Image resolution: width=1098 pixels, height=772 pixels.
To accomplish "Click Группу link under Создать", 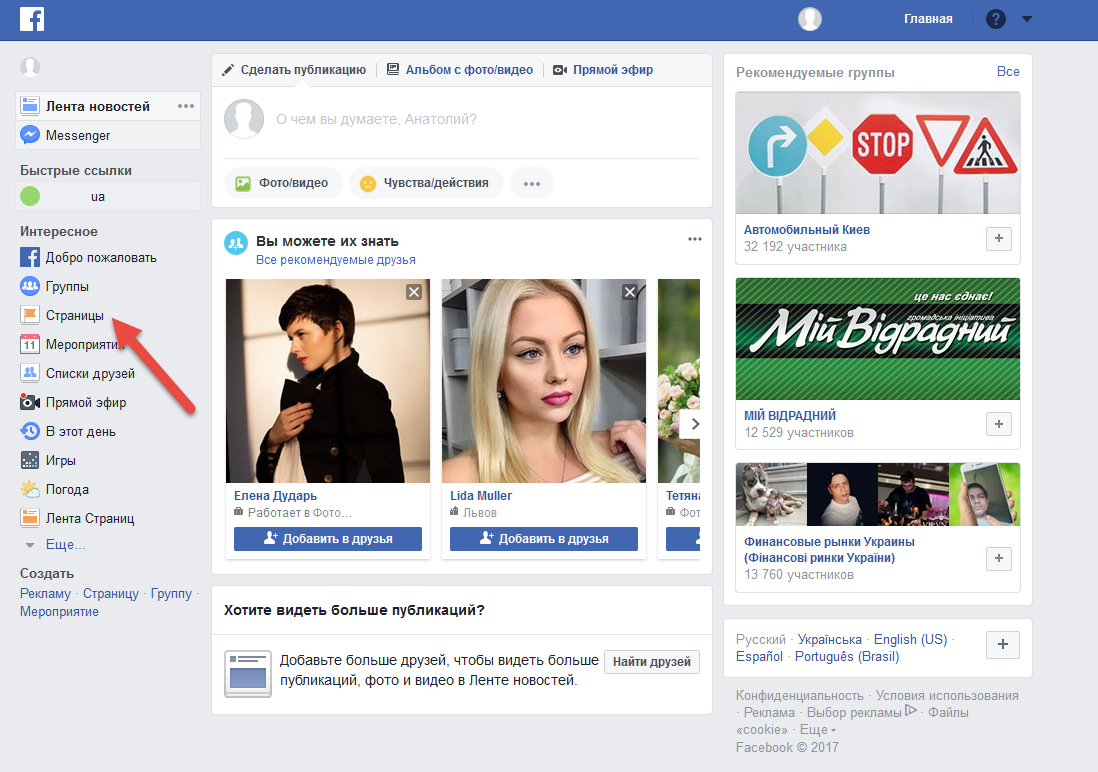I will 171,593.
